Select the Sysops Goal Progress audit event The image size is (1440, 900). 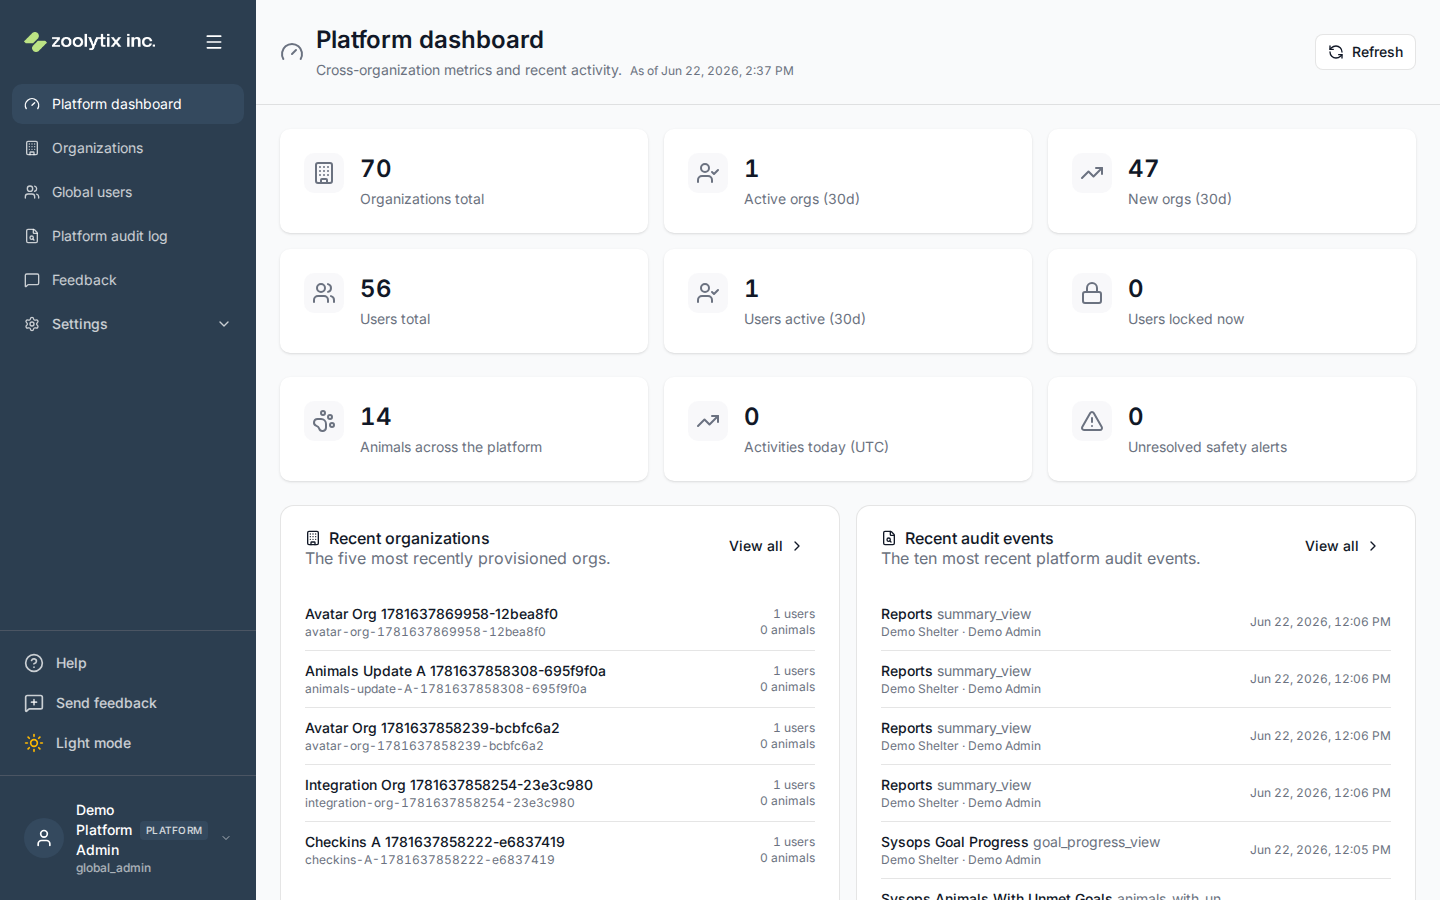point(1136,850)
